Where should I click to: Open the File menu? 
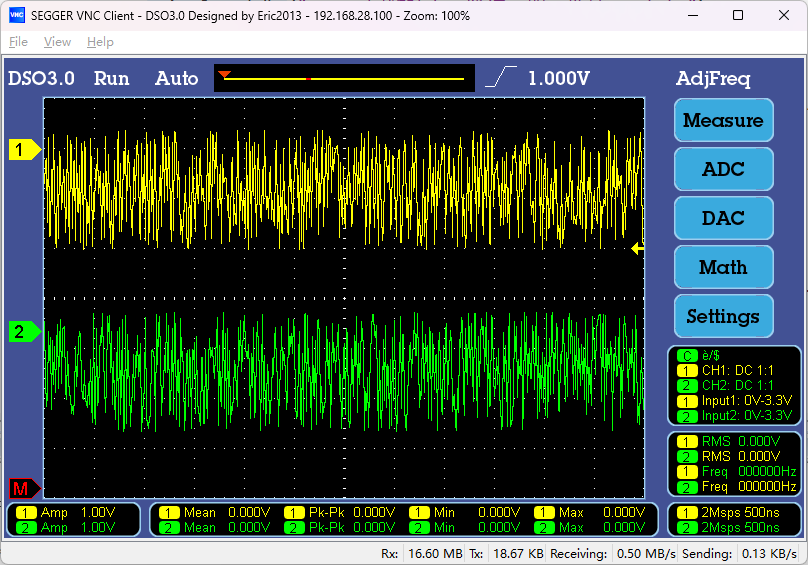click(x=18, y=42)
